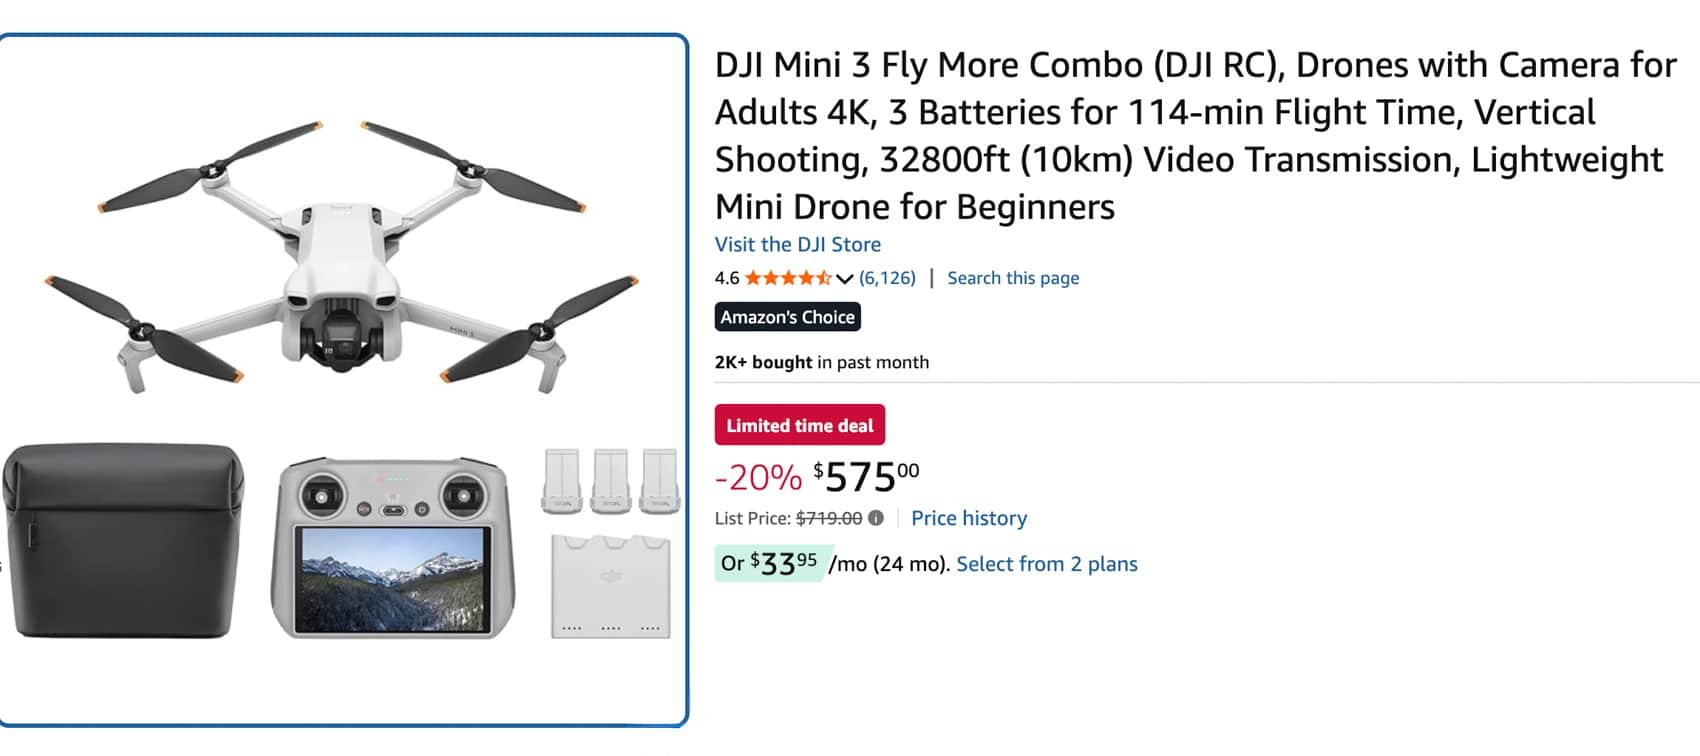The image size is (1700, 756).
Task: Click the struck-through $719.00 list price
Action: (830, 518)
